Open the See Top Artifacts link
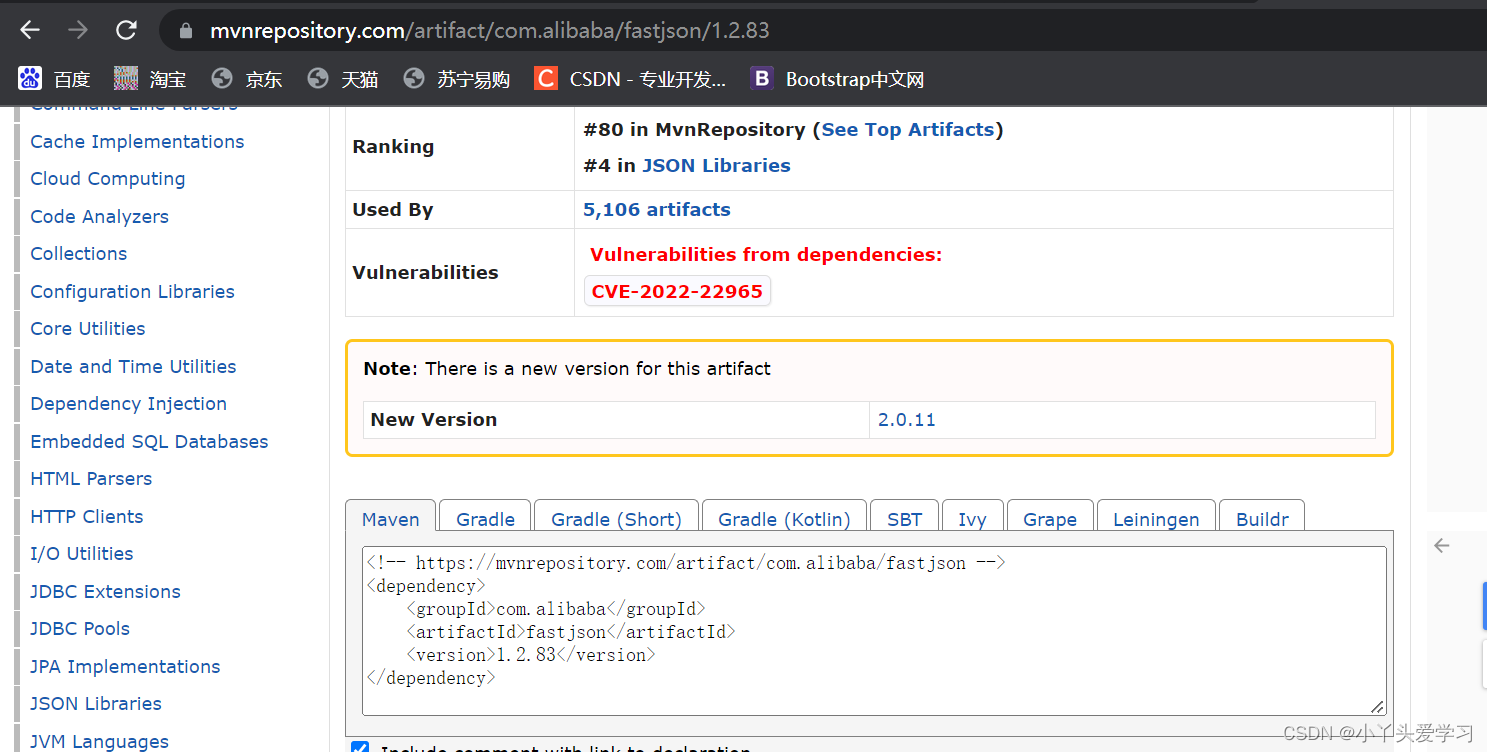Screen dimensions: 1487x752 tap(908, 129)
